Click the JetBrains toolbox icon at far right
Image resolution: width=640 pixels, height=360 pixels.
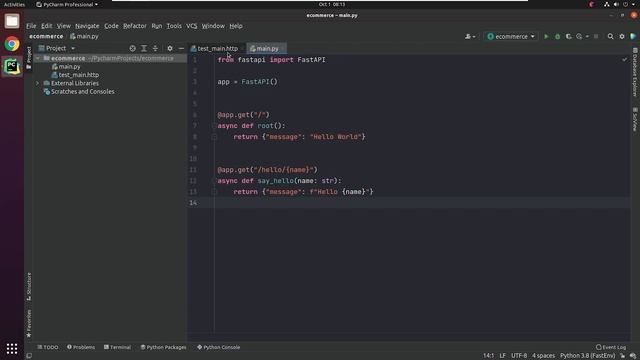tap(633, 36)
